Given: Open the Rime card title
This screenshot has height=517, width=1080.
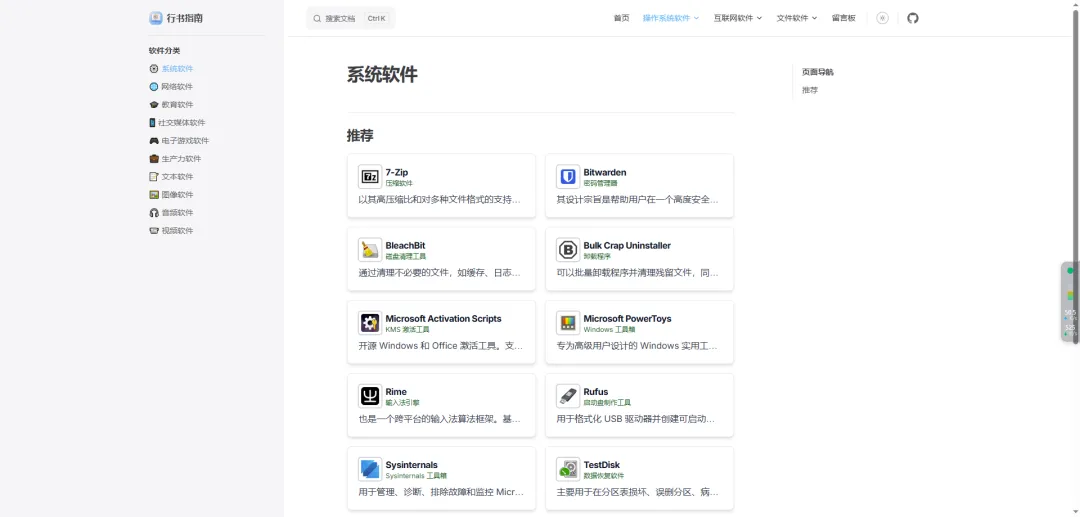Looking at the screenshot, I should click(396, 391).
